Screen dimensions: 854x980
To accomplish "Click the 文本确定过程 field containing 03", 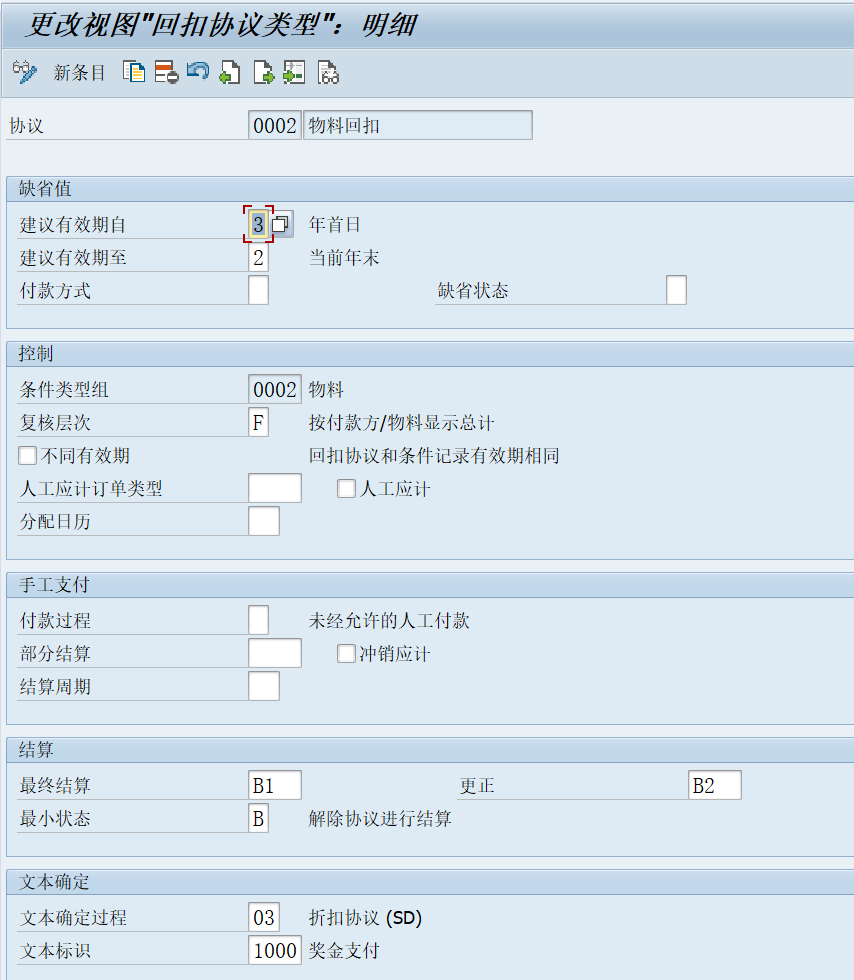I will click(264, 917).
